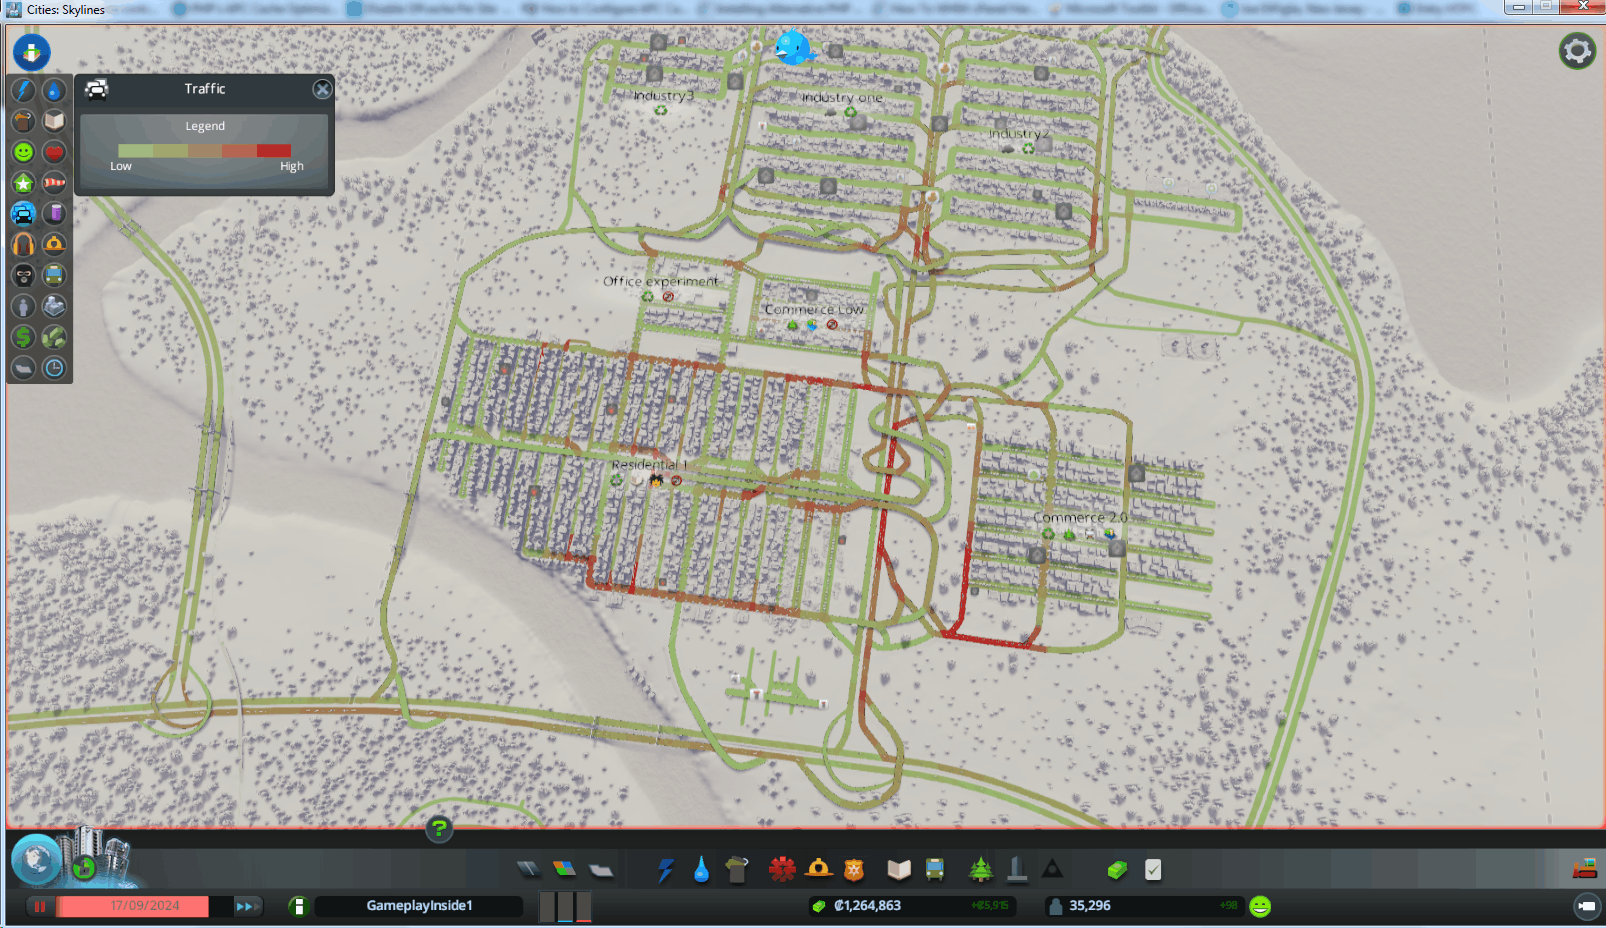The image size is (1606, 928).
Task: Open the Fire Safety info view
Action: pos(54,245)
